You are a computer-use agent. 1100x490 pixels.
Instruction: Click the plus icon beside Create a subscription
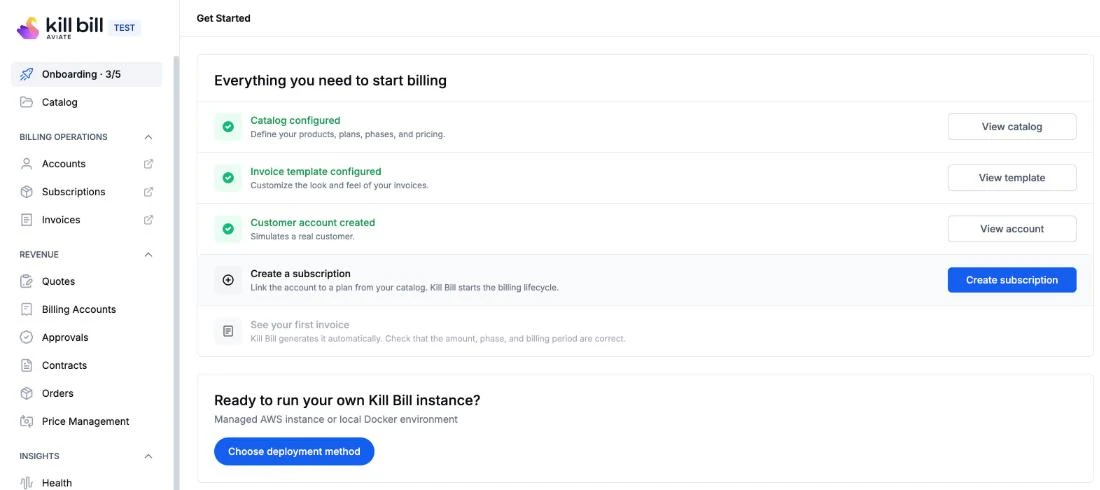[x=228, y=280]
